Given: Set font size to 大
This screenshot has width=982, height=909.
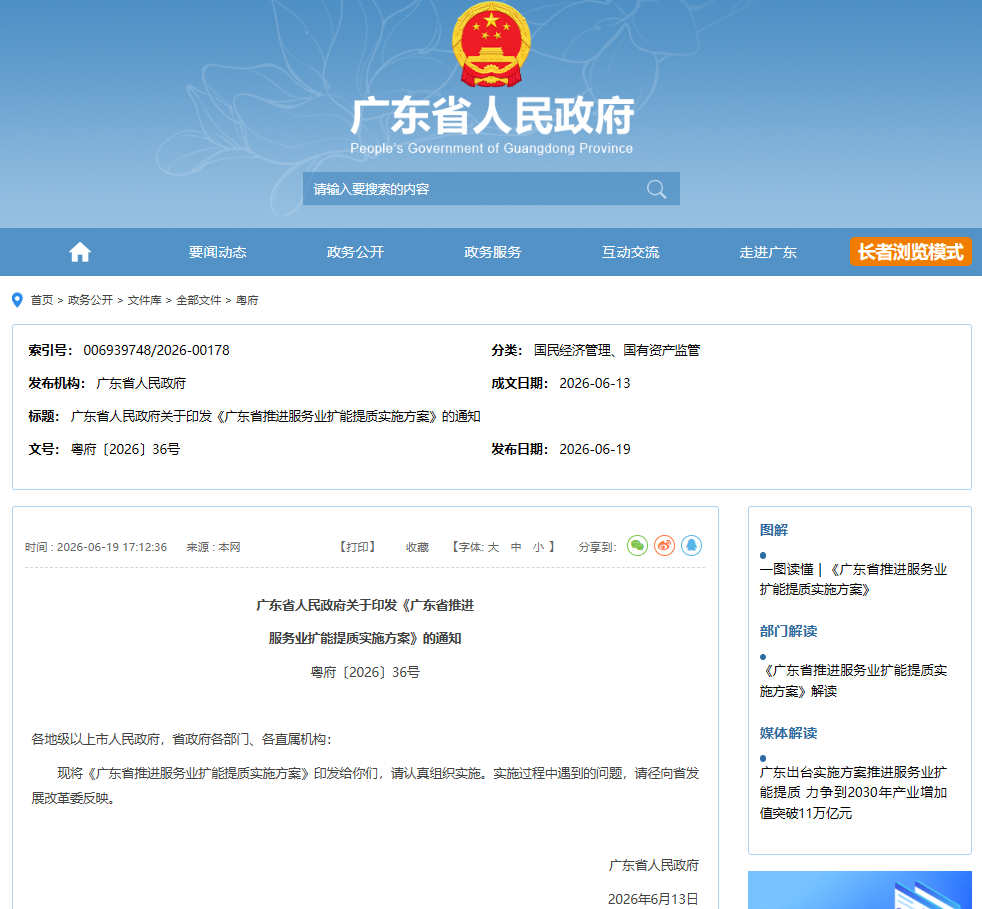Looking at the screenshot, I should [x=494, y=547].
